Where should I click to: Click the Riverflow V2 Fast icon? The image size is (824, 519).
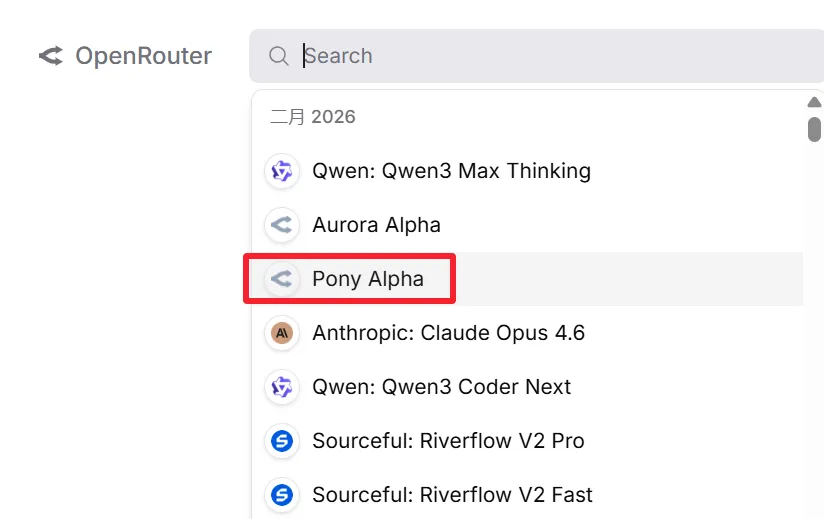tap(282, 495)
